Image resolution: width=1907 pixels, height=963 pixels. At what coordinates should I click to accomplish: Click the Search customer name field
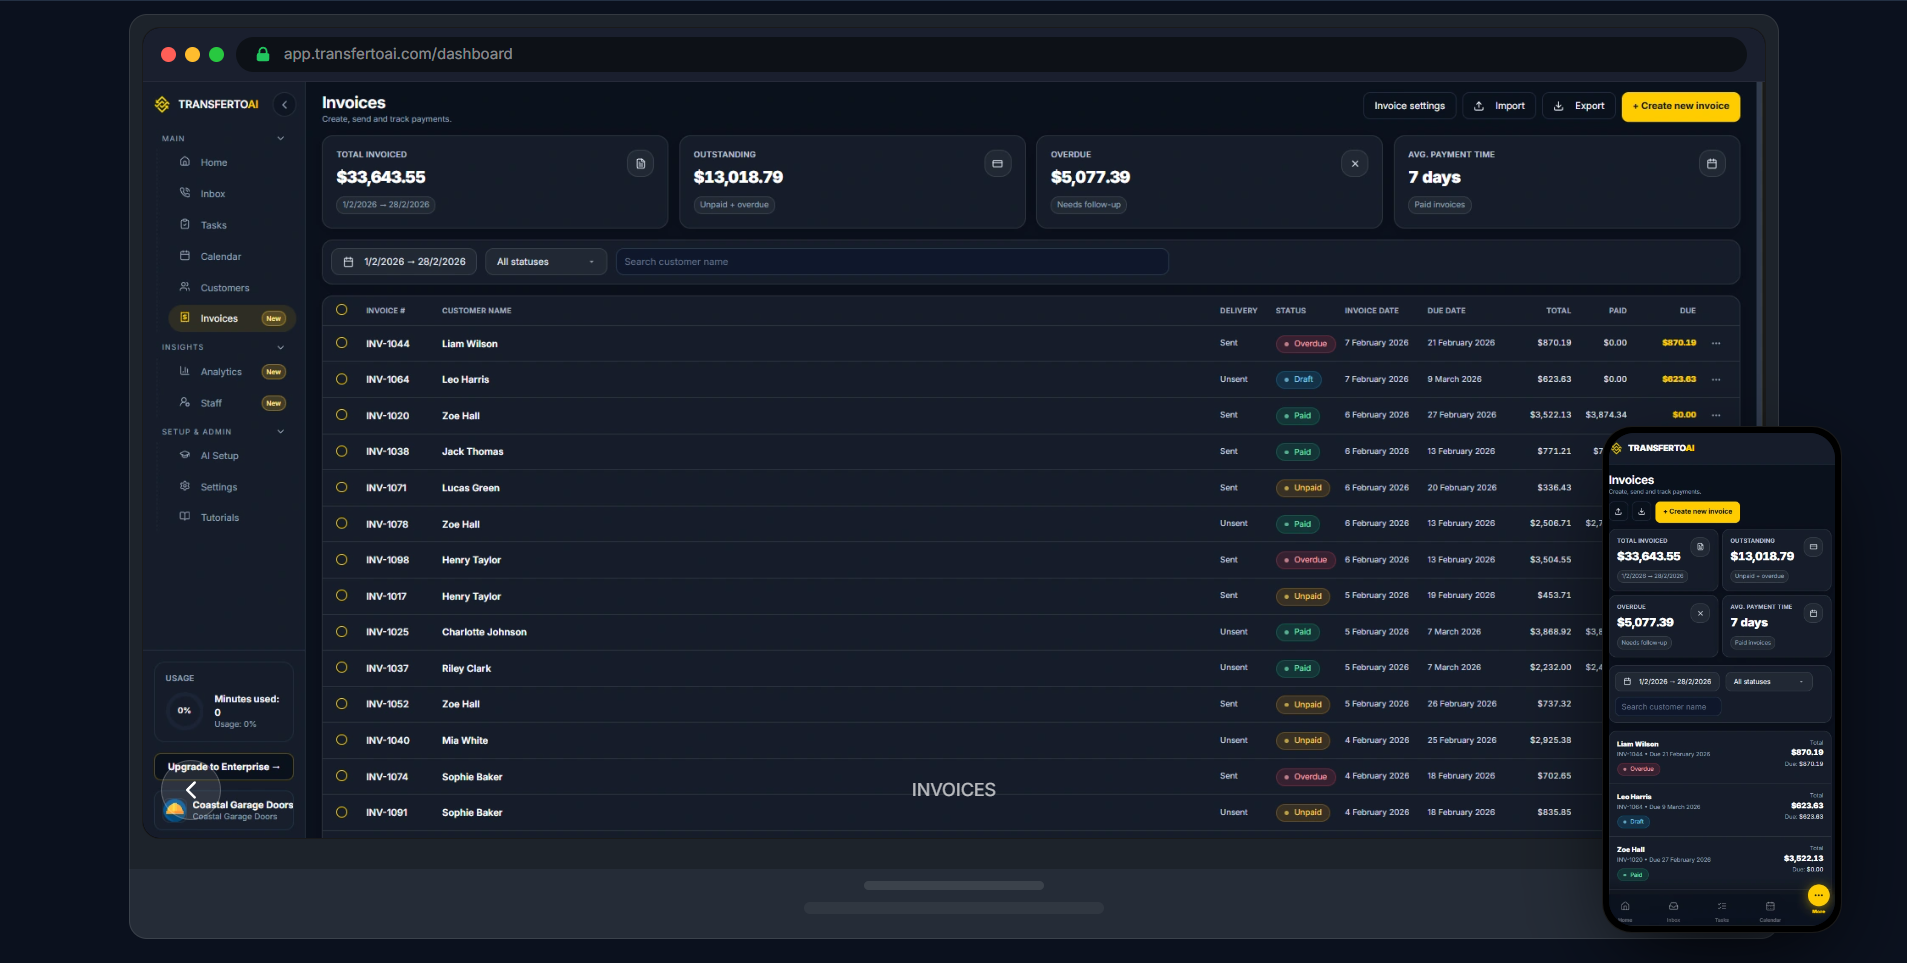(x=892, y=261)
